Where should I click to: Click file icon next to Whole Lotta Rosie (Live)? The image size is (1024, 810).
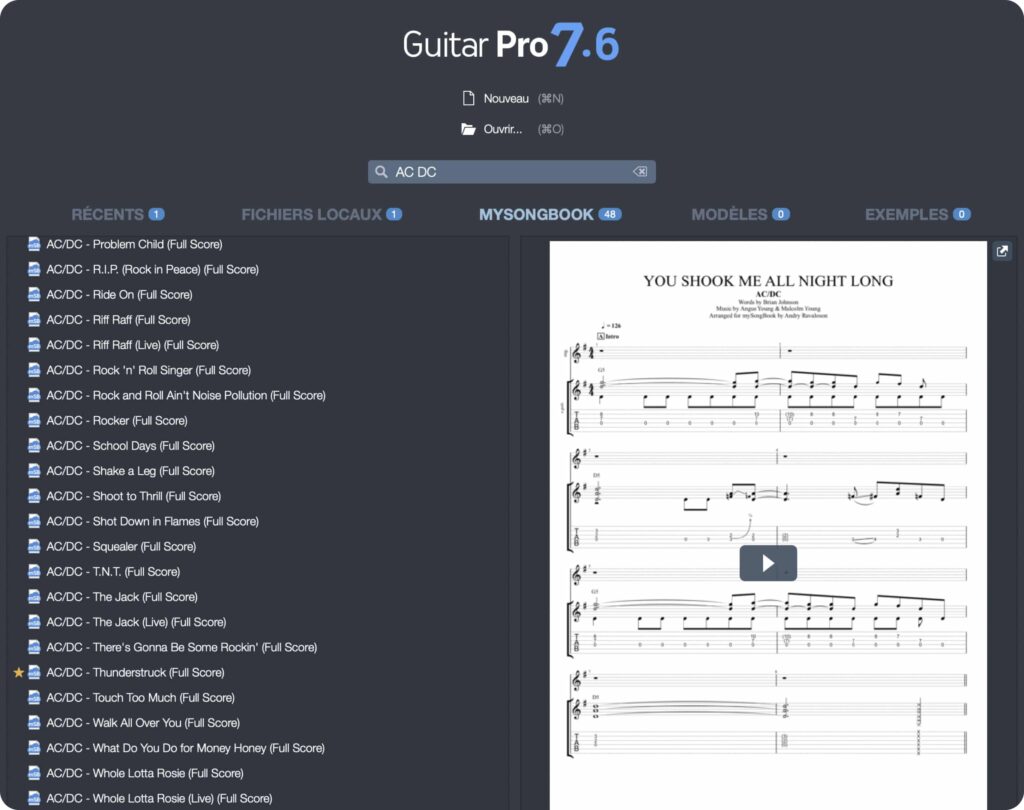[34, 798]
